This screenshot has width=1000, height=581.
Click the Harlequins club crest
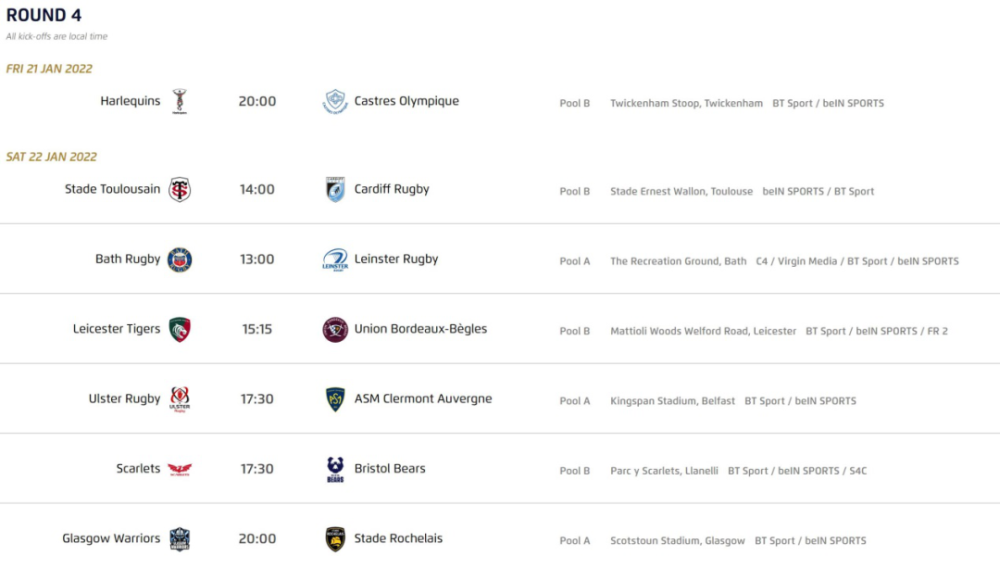click(180, 101)
